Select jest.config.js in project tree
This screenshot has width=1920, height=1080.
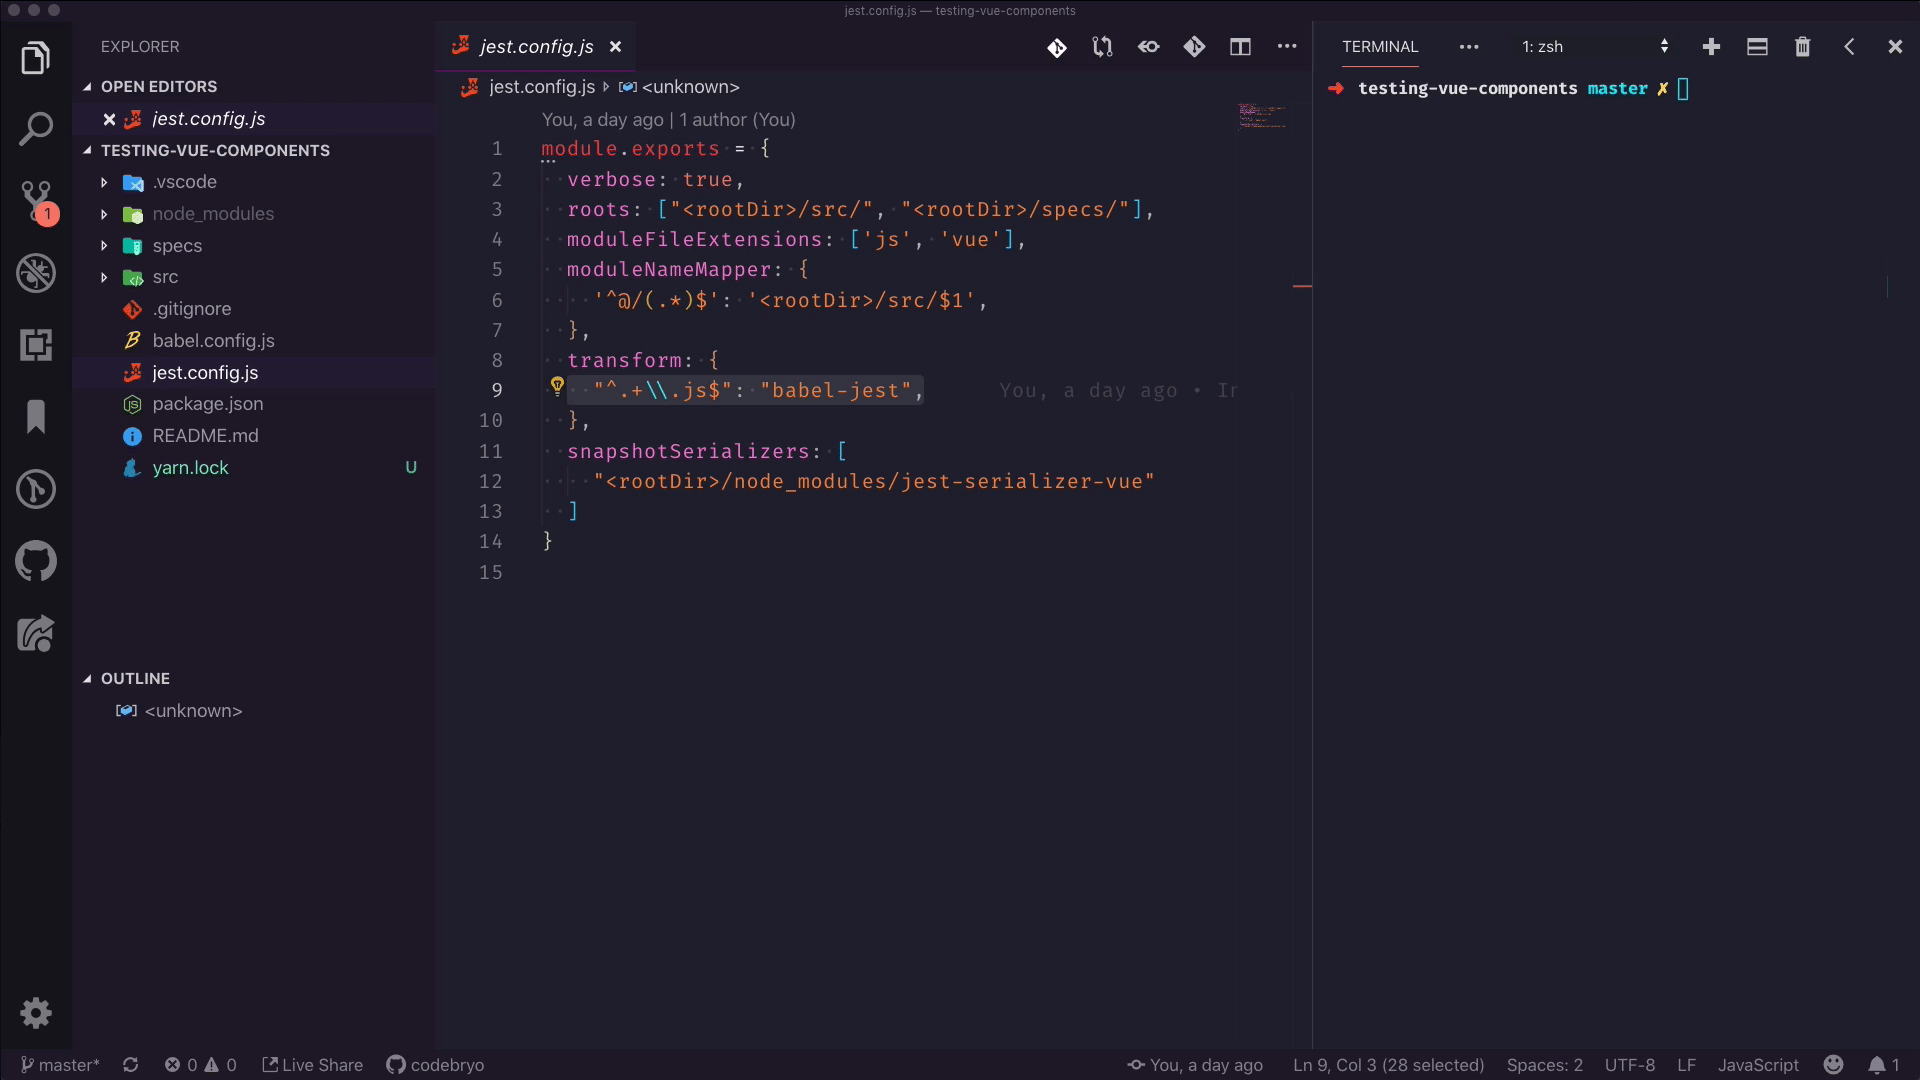point(204,373)
